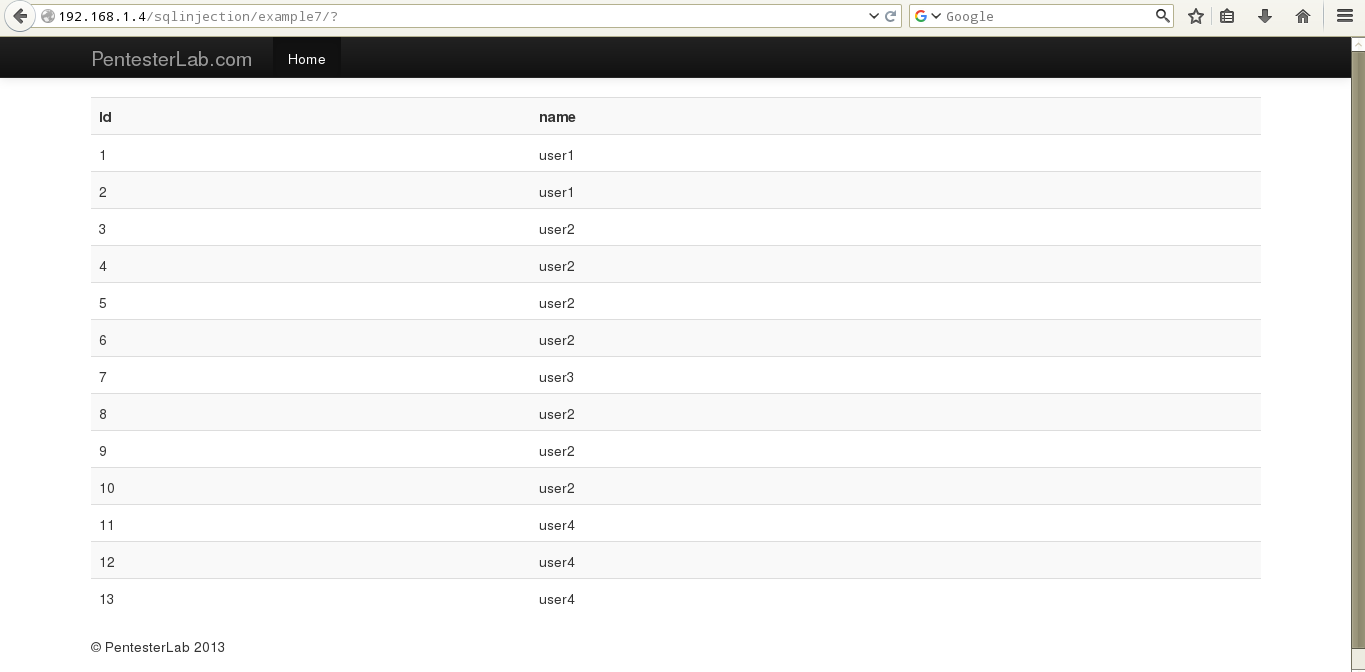Open the Home tab in navbar
Image resolution: width=1365 pixels, height=672 pixels.
306,59
